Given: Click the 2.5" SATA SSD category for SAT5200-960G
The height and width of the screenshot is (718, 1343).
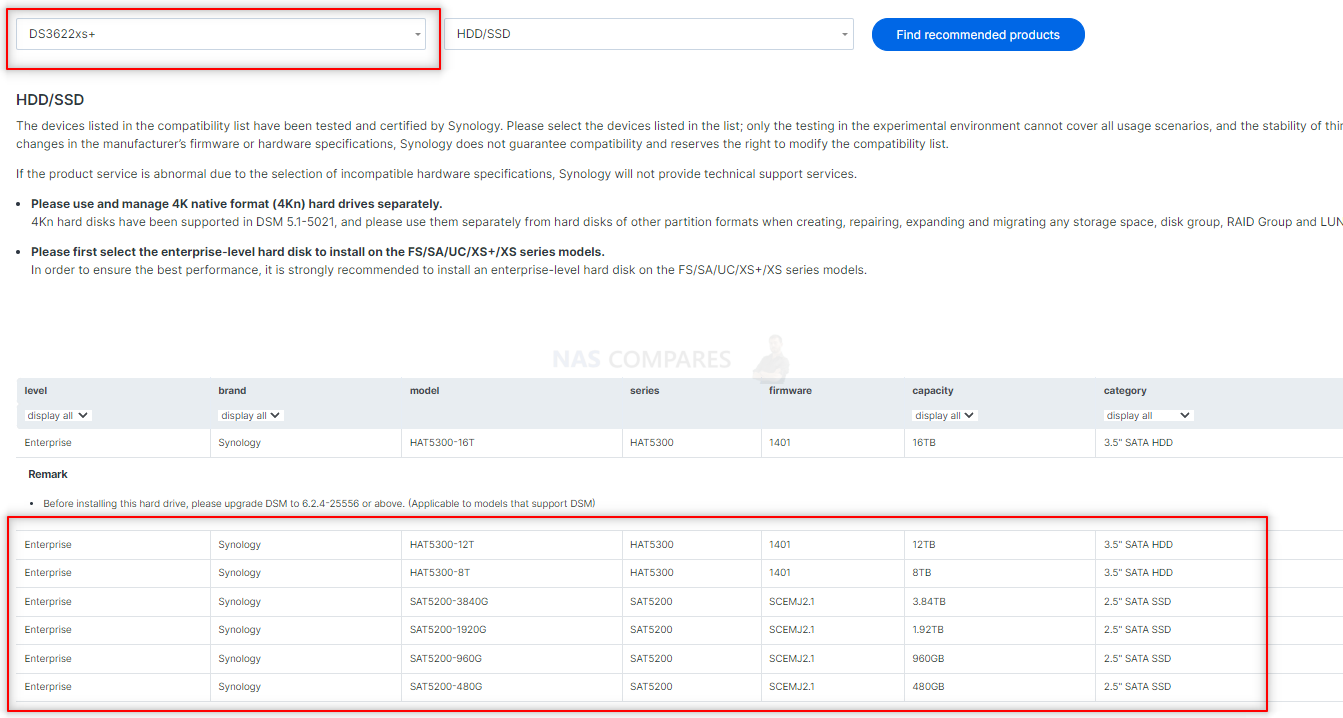Looking at the screenshot, I should point(1137,659).
